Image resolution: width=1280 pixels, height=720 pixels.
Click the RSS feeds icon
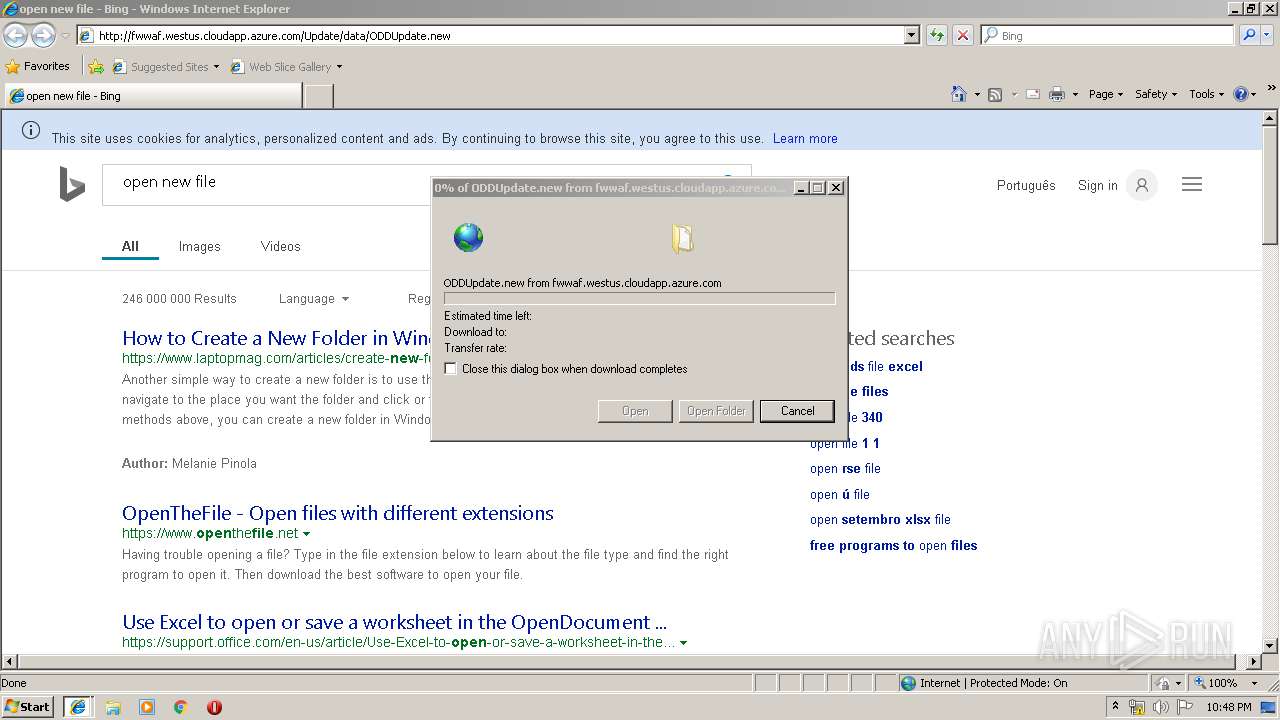(995, 94)
